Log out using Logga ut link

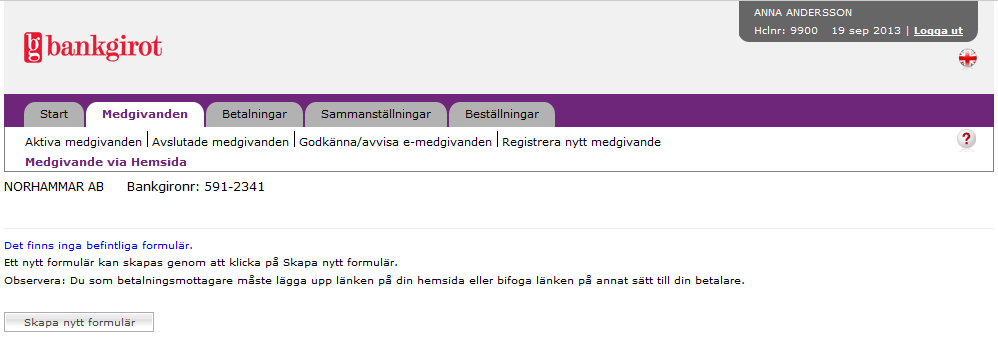click(x=938, y=31)
